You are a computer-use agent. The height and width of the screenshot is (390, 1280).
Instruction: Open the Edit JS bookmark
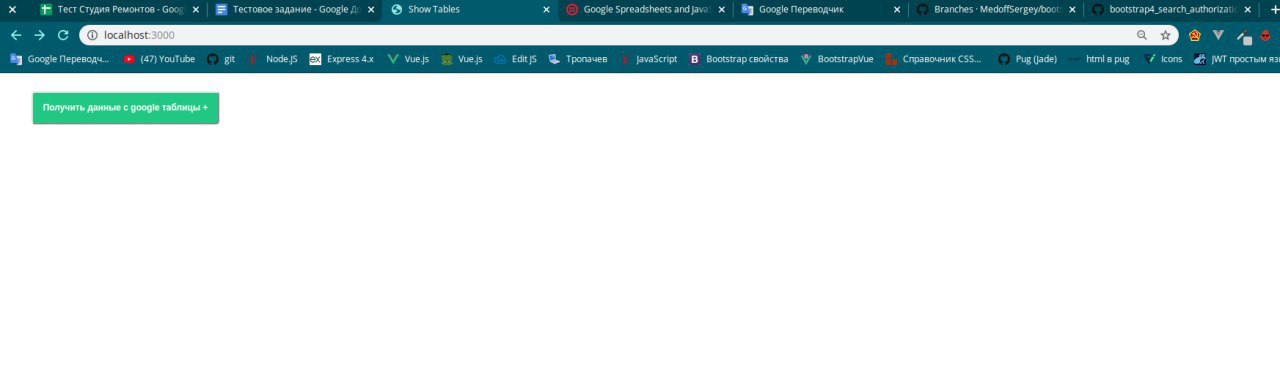coord(515,59)
